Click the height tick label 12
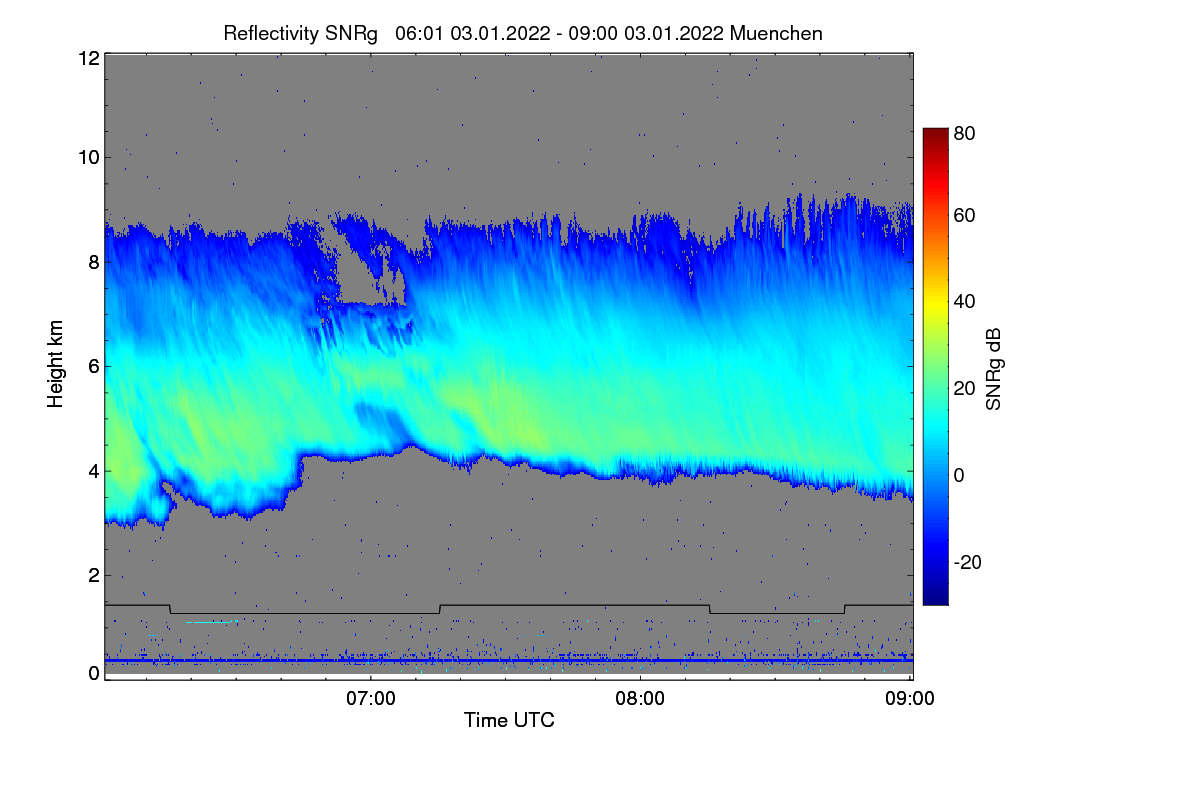This screenshot has height=800, width=1200. click(88, 58)
